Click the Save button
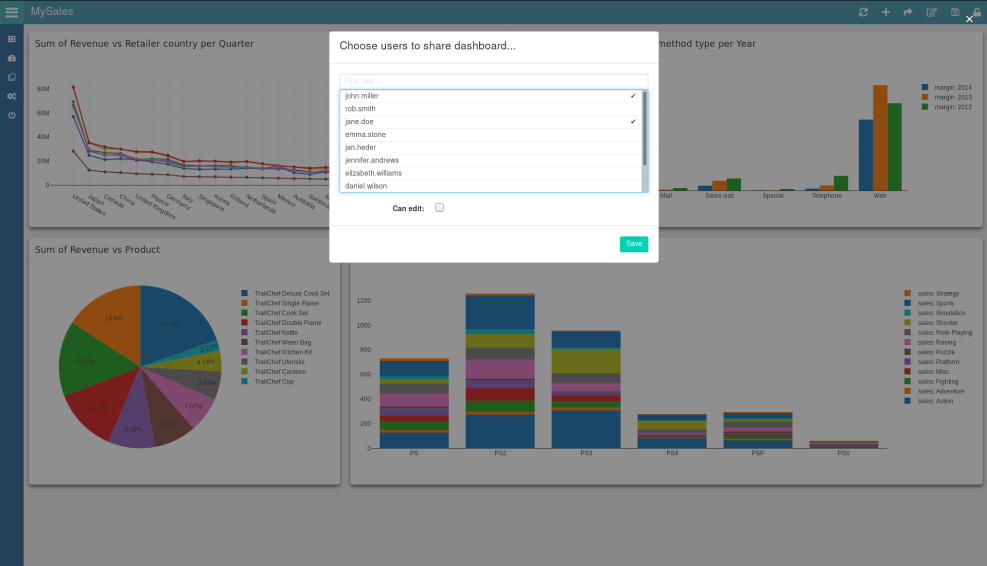The height and width of the screenshot is (566, 987). [633, 244]
